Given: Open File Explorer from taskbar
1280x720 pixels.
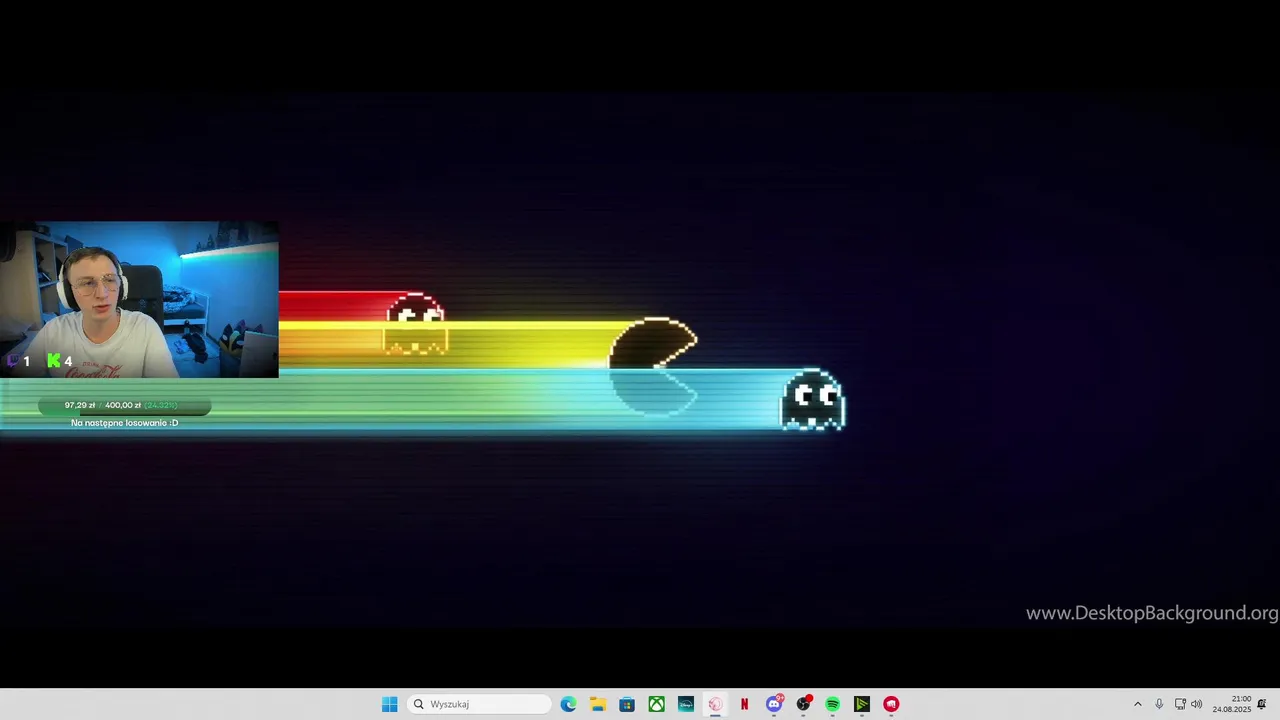Looking at the screenshot, I should click(598, 704).
